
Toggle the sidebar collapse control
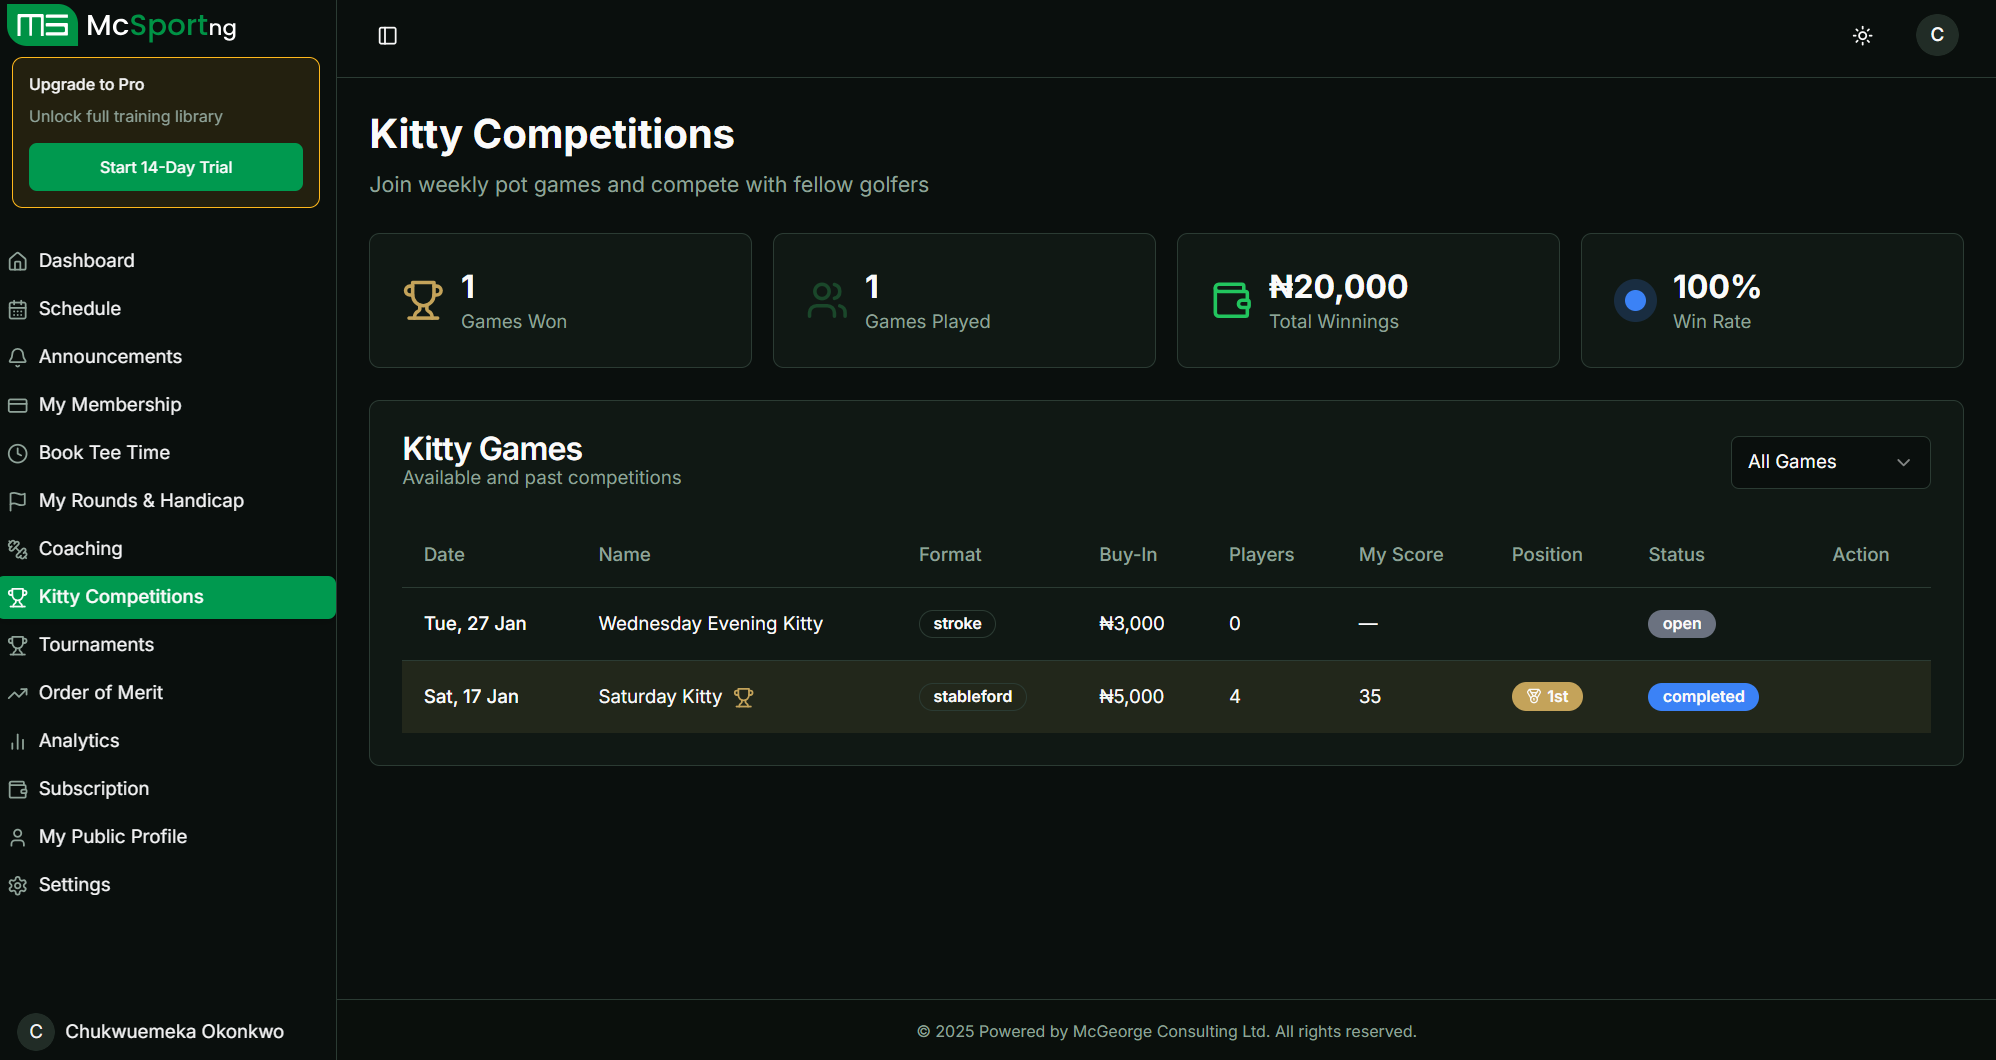(387, 35)
